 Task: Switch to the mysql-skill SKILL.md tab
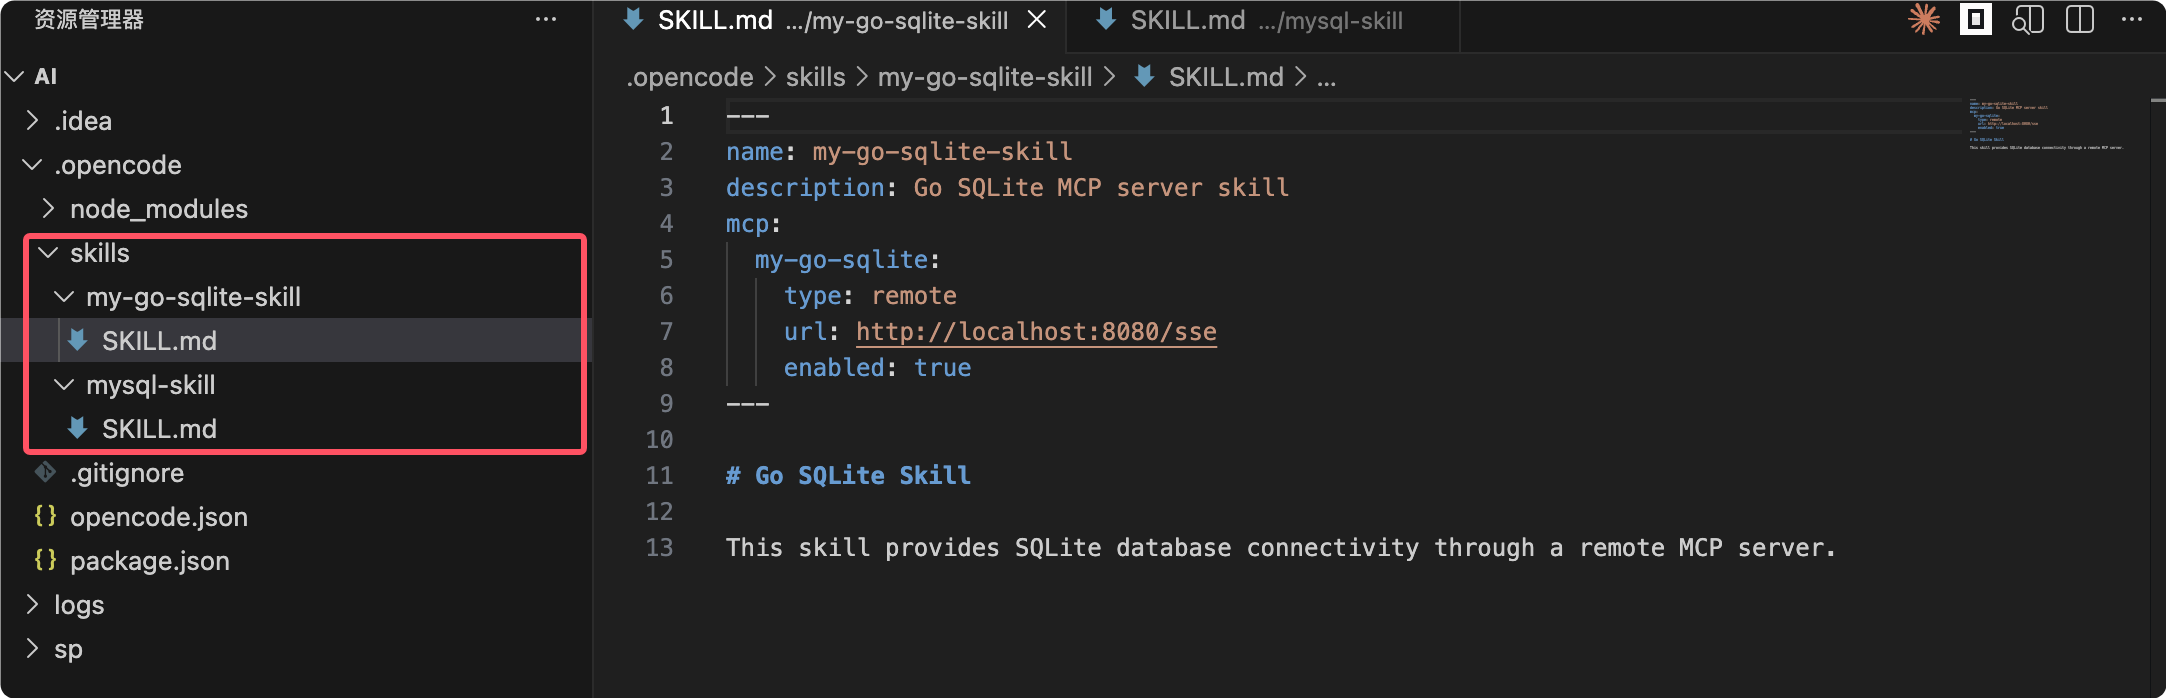point(1262,24)
